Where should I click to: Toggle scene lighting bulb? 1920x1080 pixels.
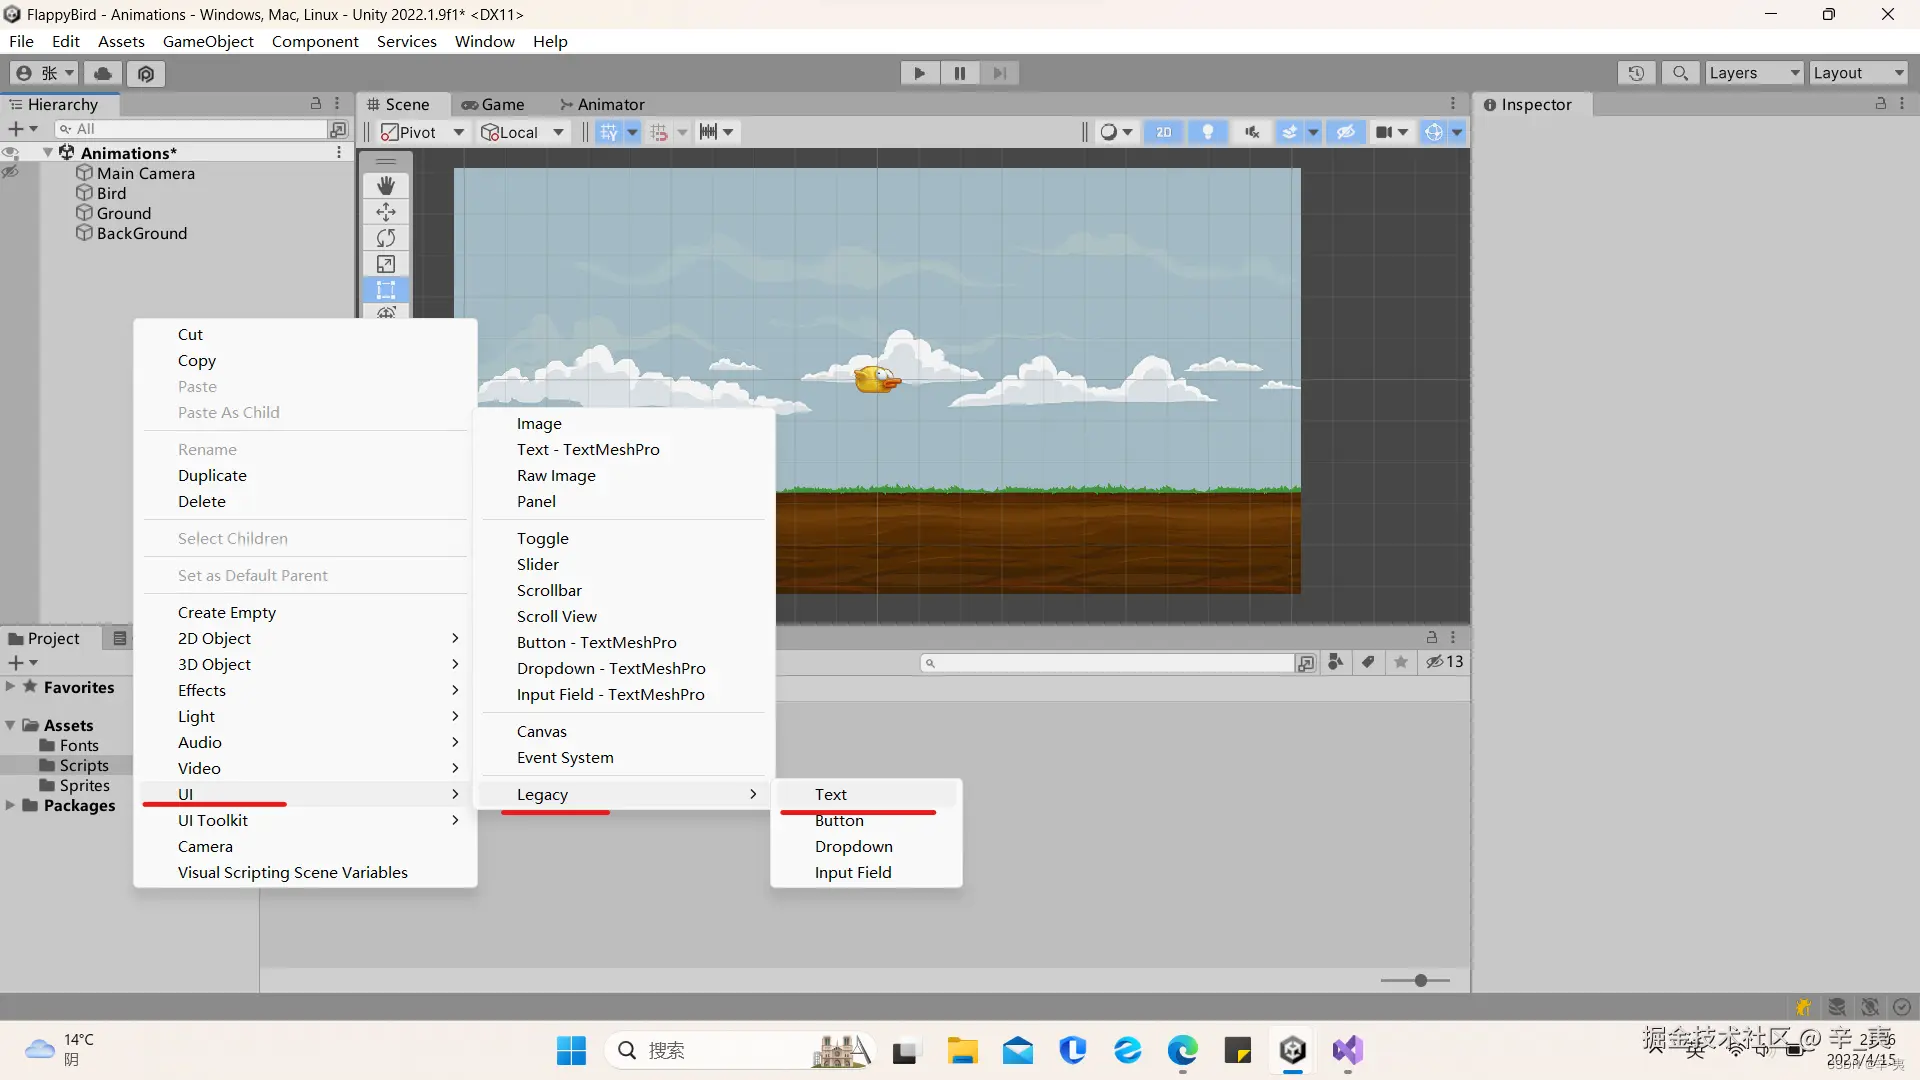[1208, 132]
